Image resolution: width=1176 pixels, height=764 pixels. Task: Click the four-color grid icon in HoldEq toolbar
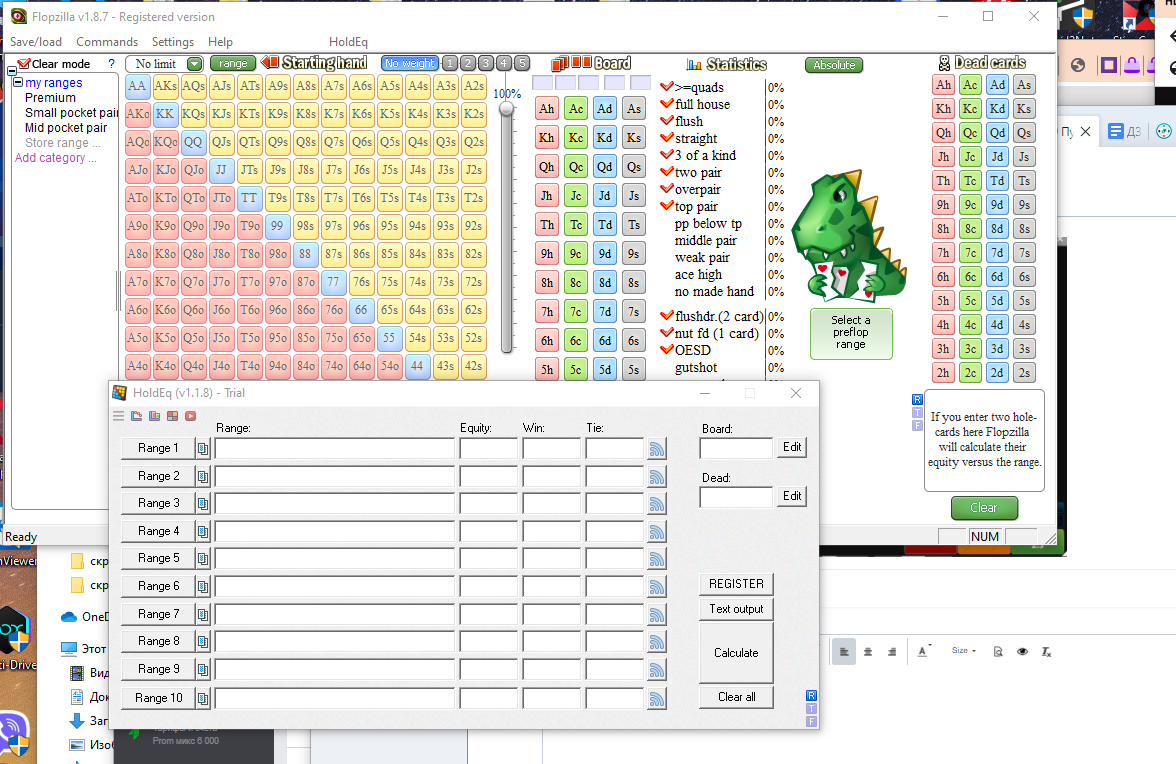172,415
